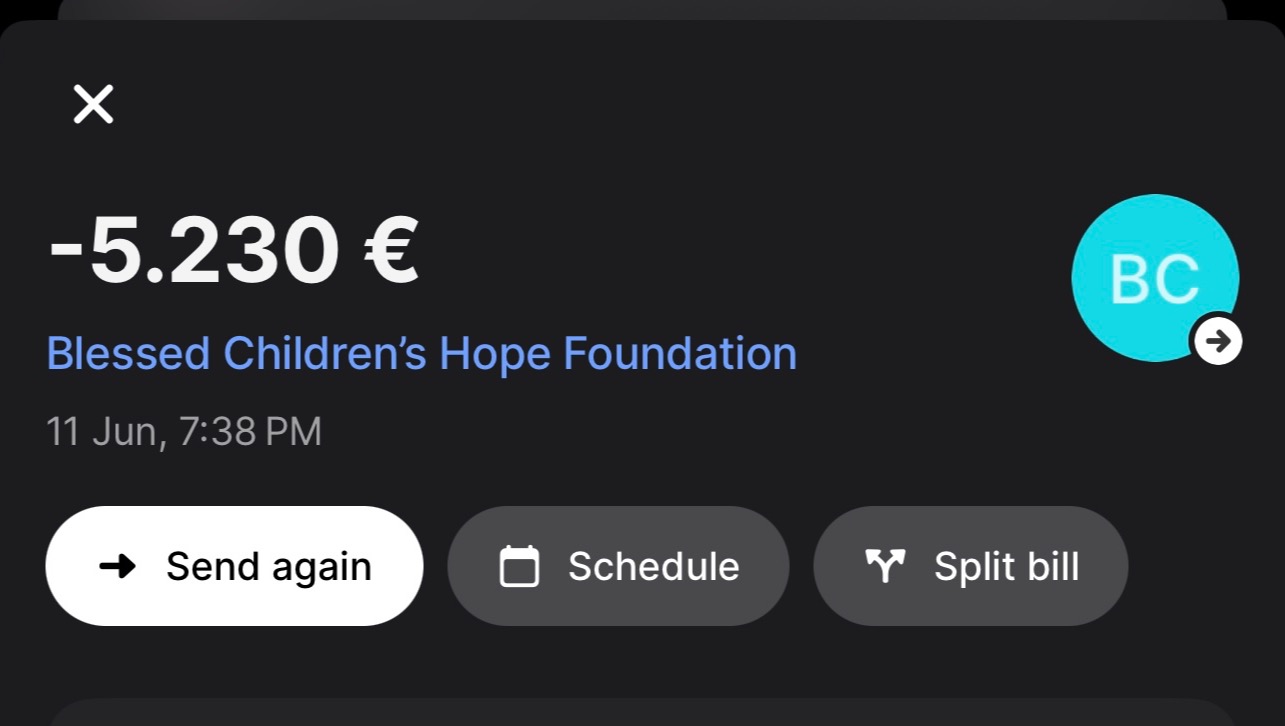Tap the 'Schedule' text label
This screenshot has height=726, width=1285.
[654, 566]
